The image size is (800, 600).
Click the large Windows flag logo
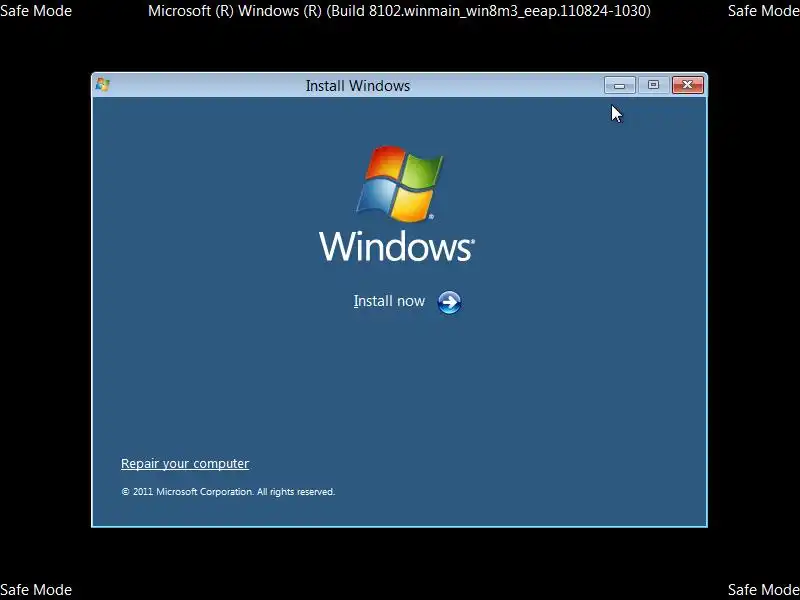400,184
